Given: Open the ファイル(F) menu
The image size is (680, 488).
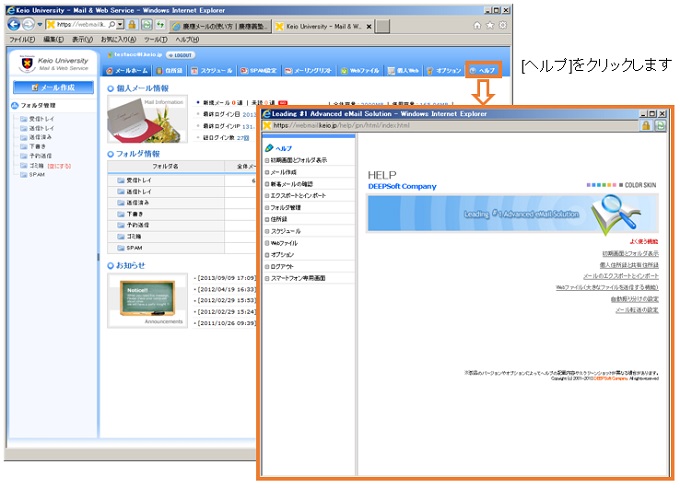Looking at the screenshot, I should pyautogui.click(x=22, y=39).
